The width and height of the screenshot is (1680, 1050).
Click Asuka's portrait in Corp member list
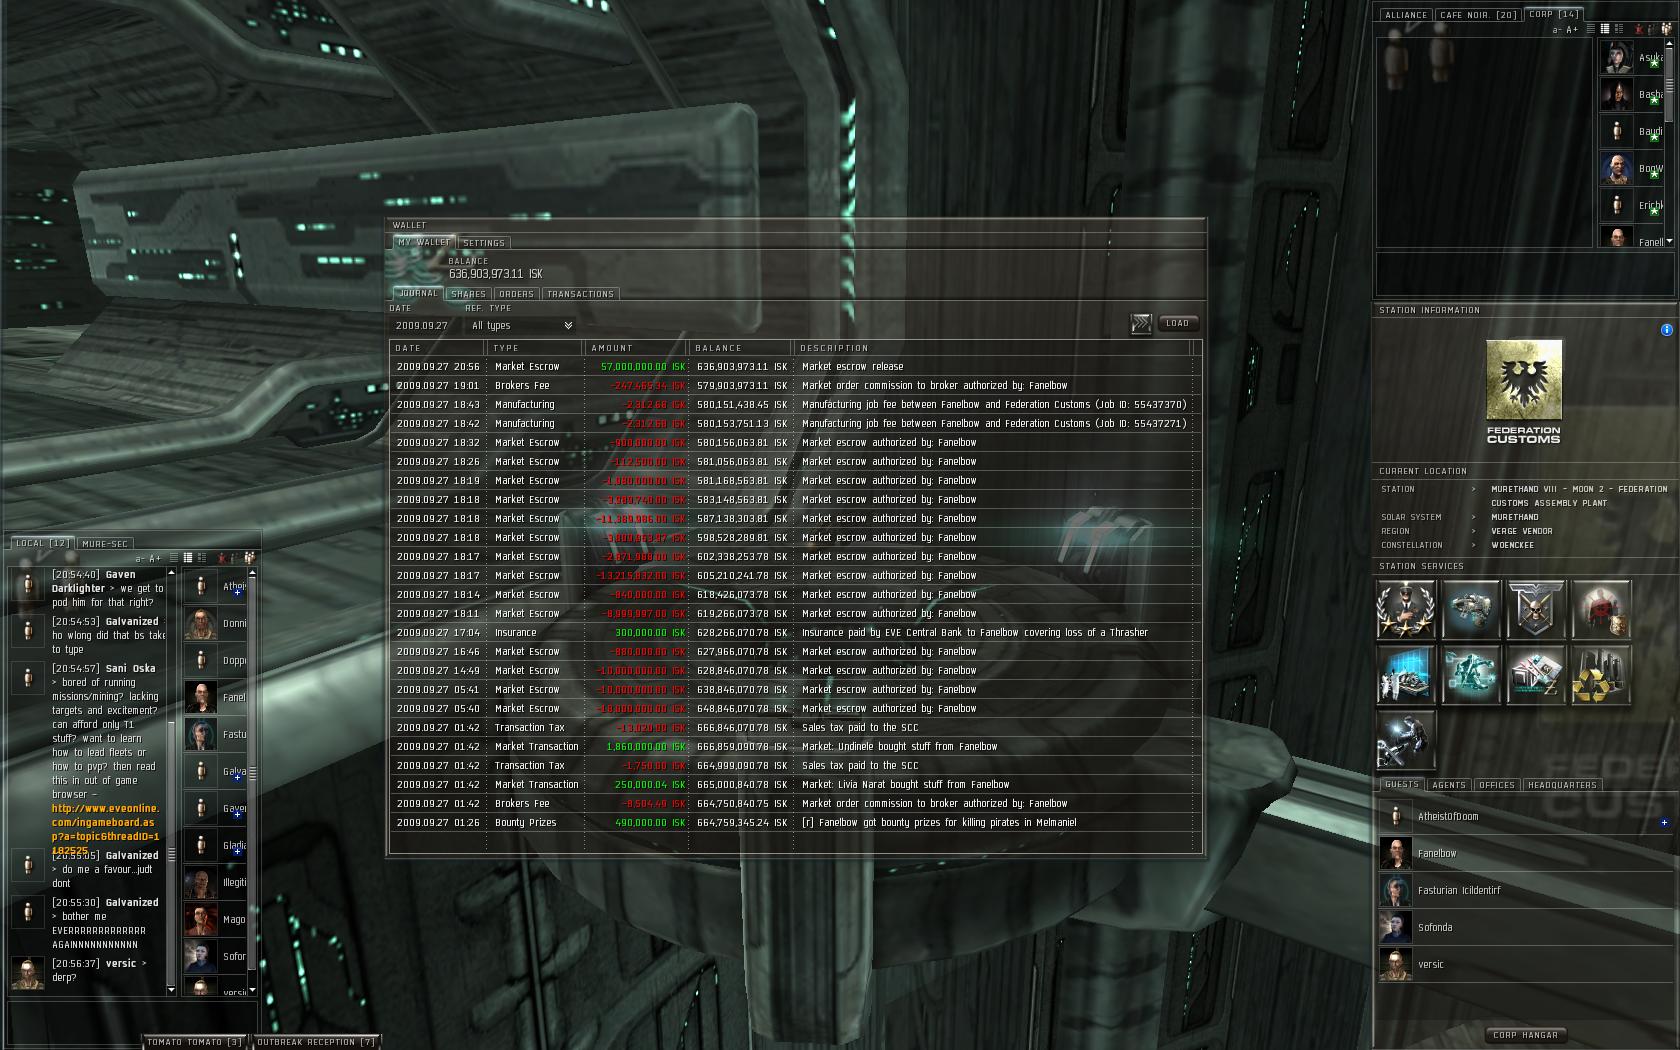tap(1616, 57)
